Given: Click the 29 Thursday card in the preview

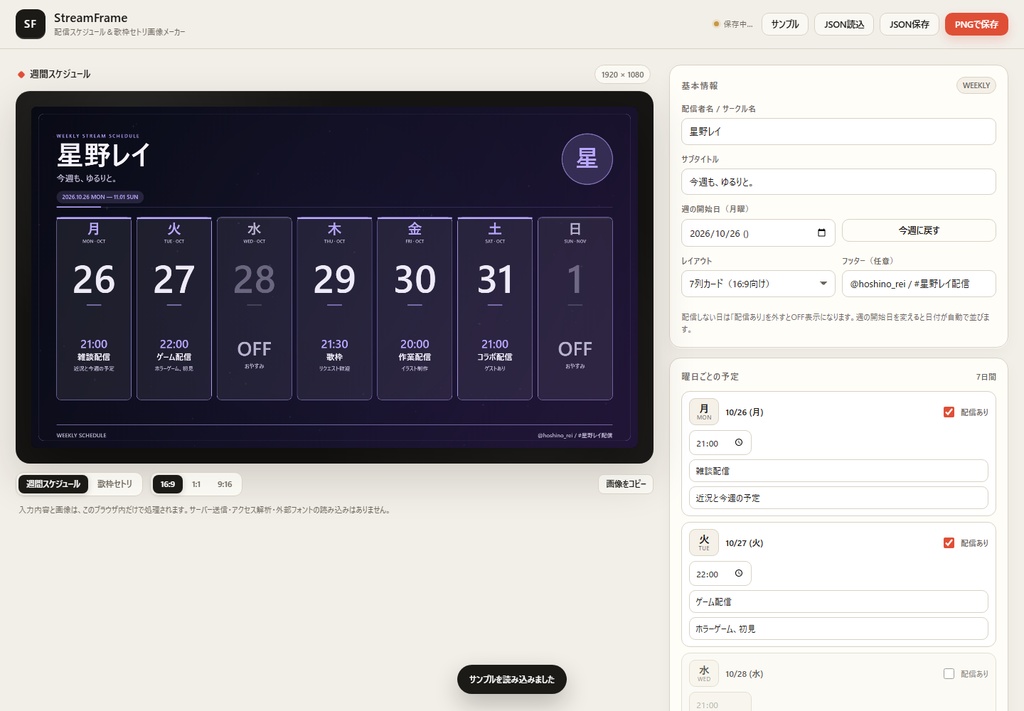Looking at the screenshot, I should (x=334, y=308).
